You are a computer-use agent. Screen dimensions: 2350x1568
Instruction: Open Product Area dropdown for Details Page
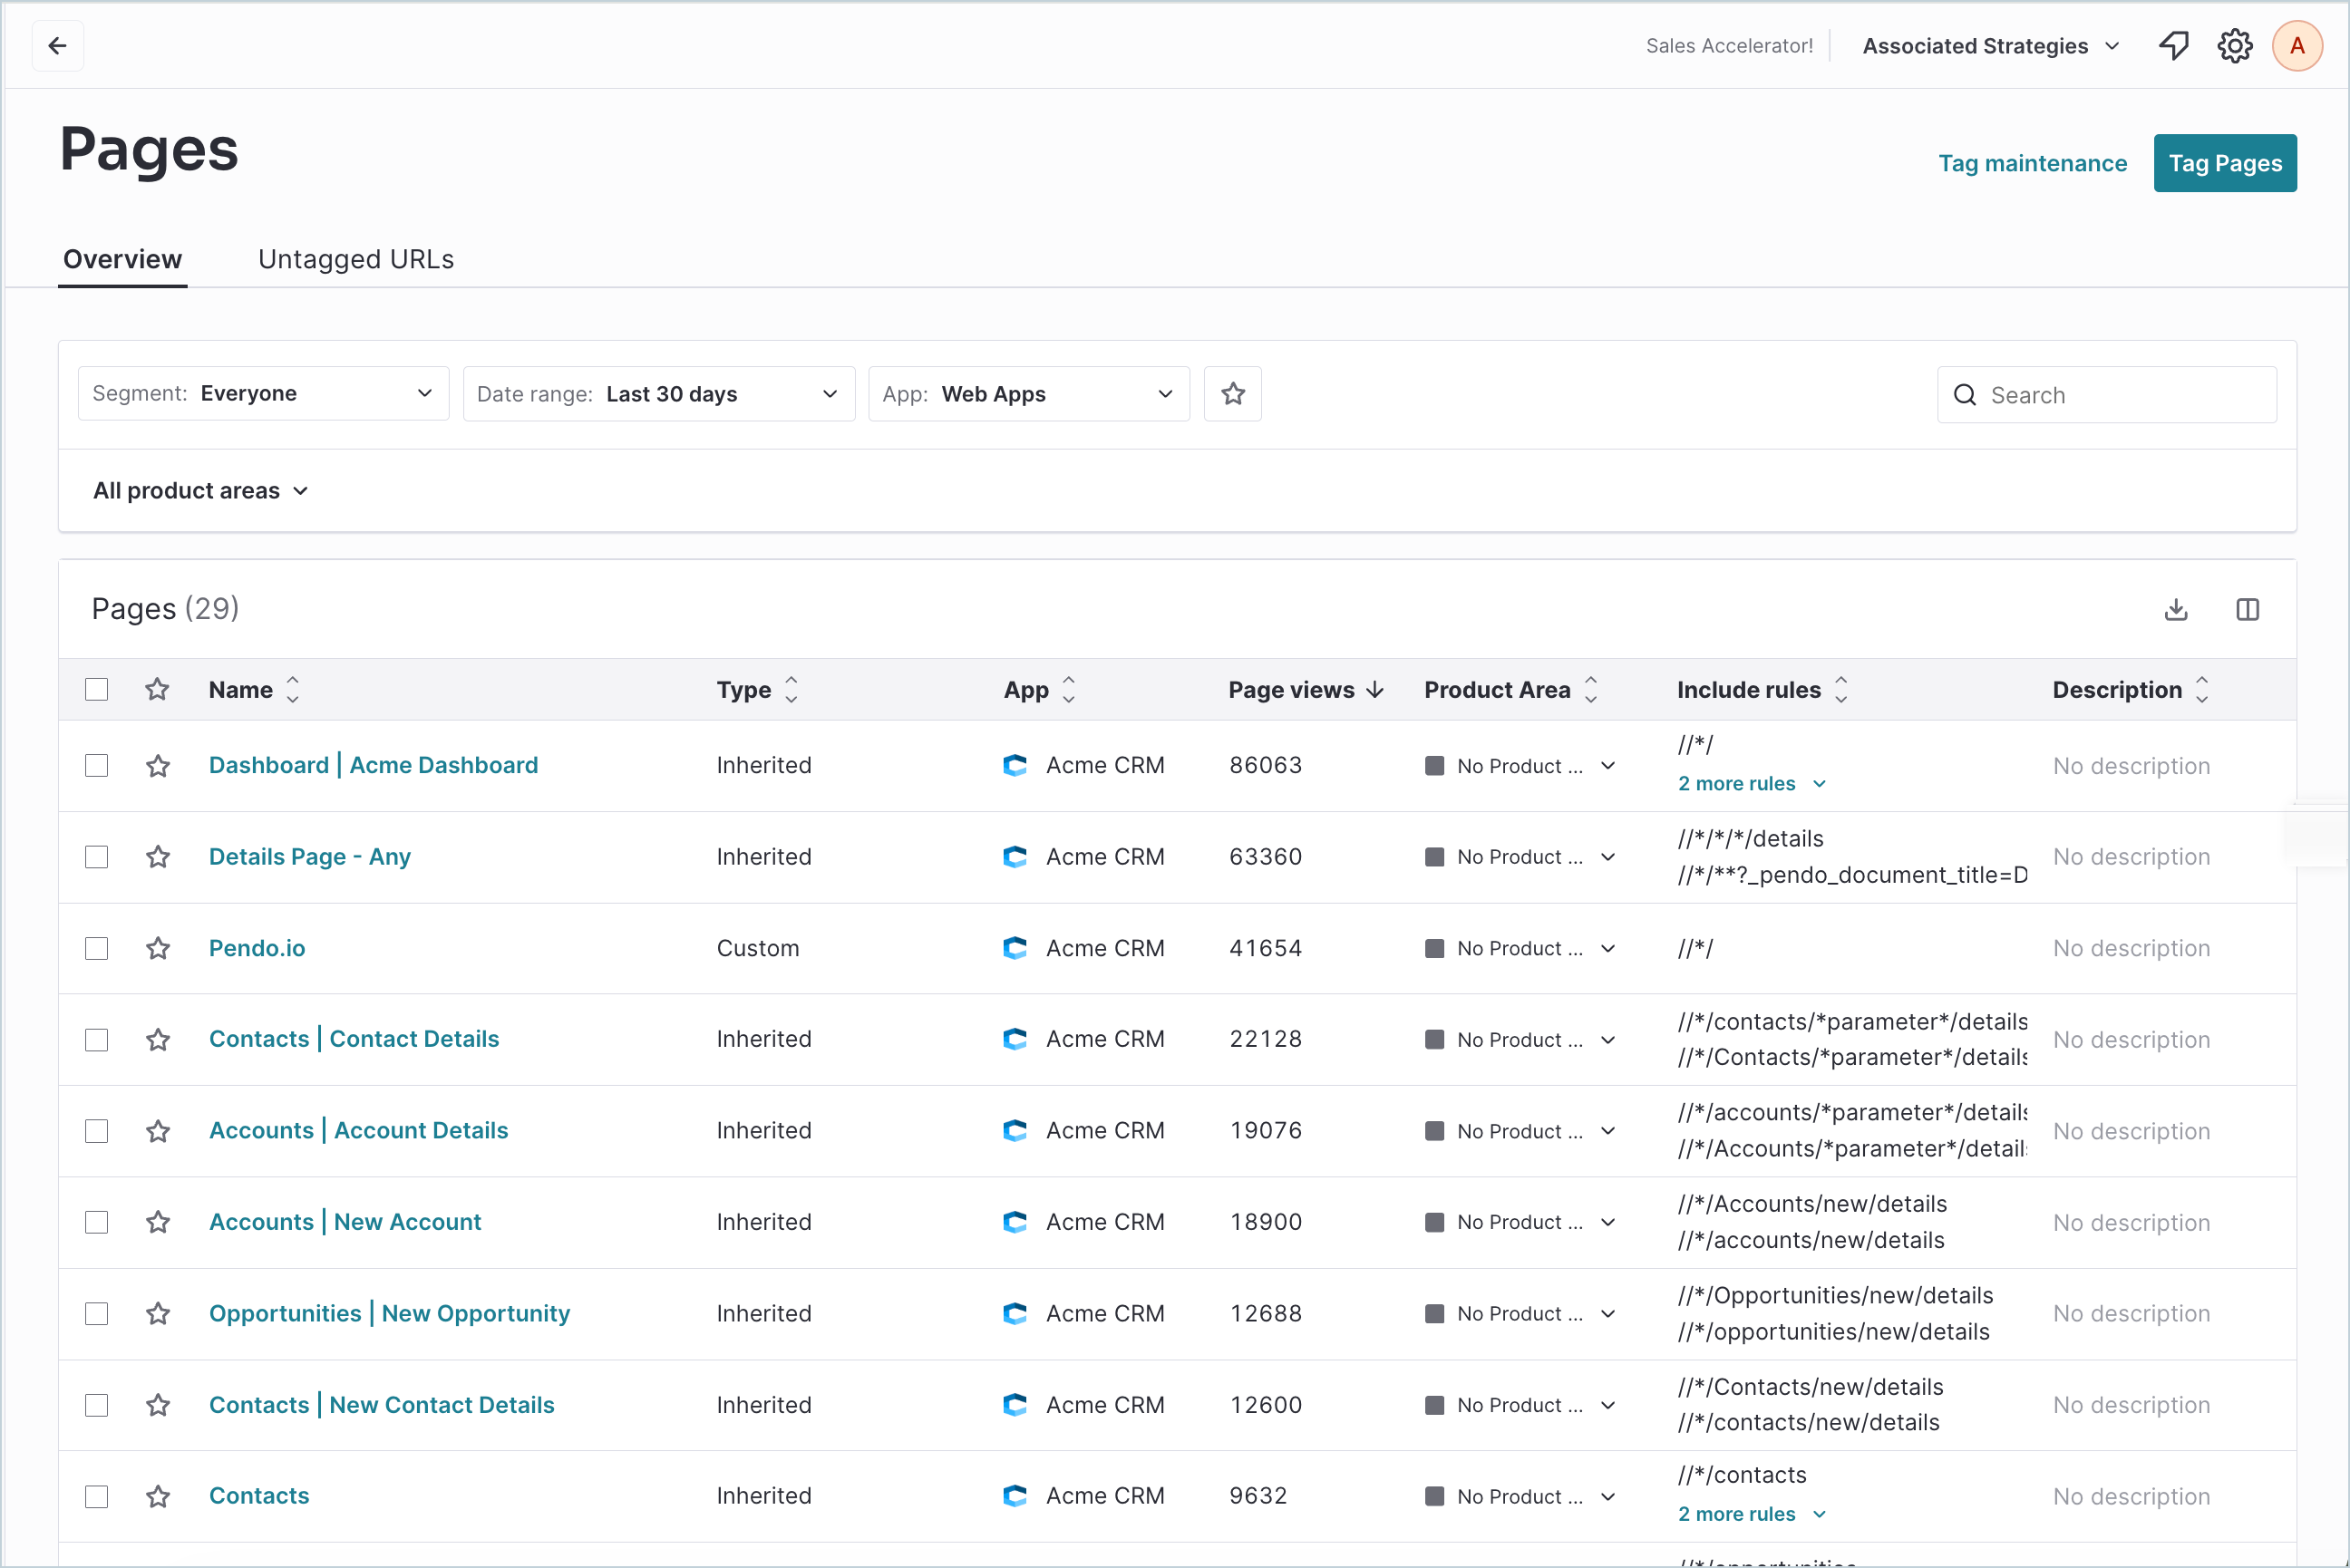1521,857
